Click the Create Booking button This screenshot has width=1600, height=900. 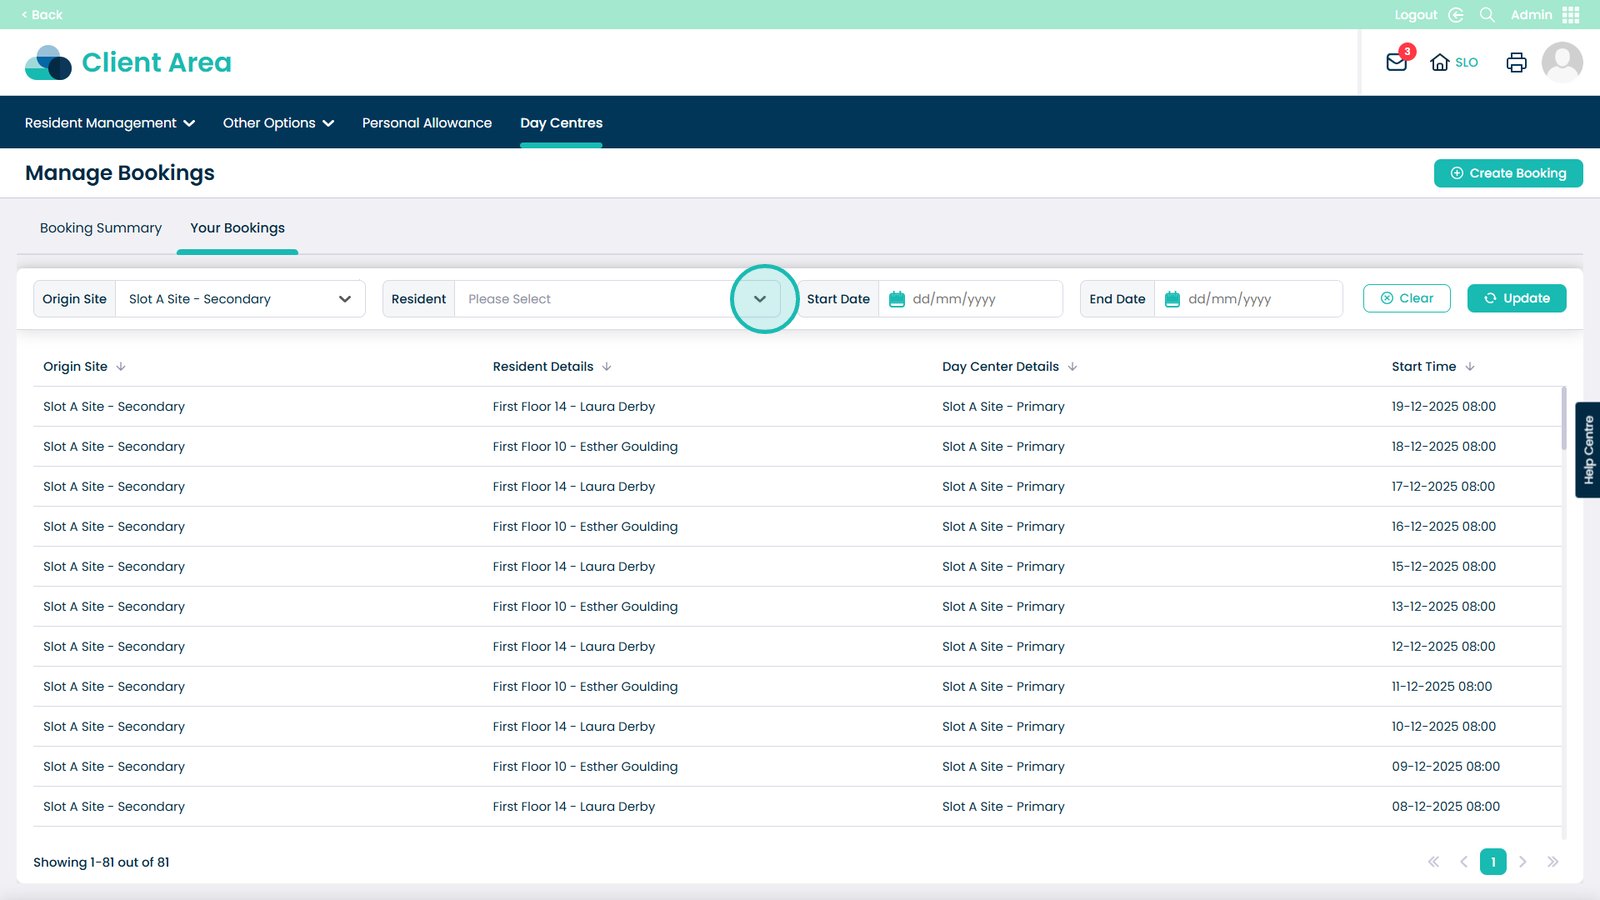tap(1508, 173)
